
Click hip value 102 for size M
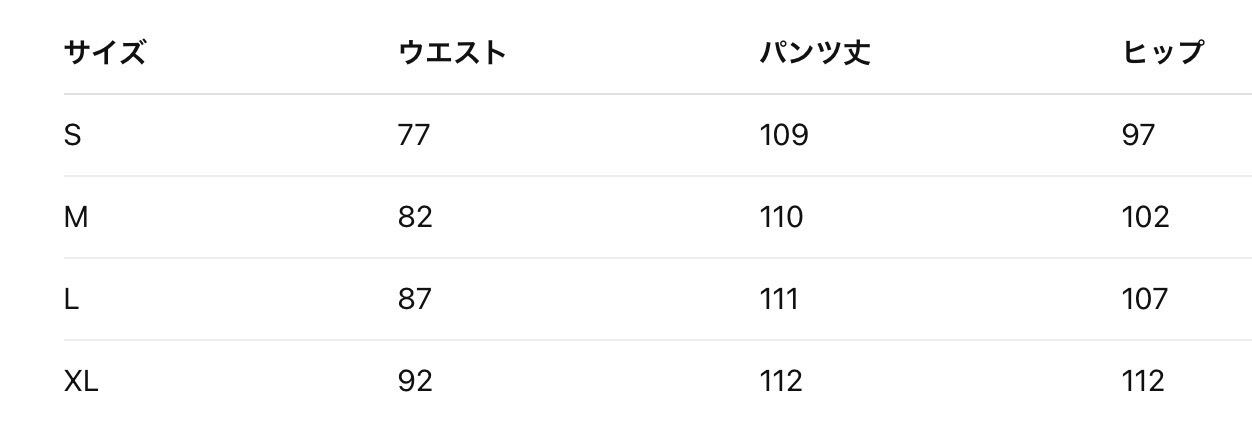point(1145,217)
